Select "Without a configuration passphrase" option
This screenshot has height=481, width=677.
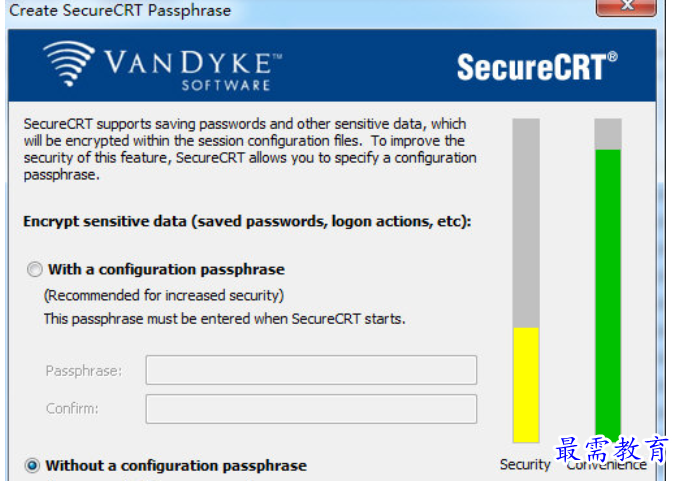point(34,466)
